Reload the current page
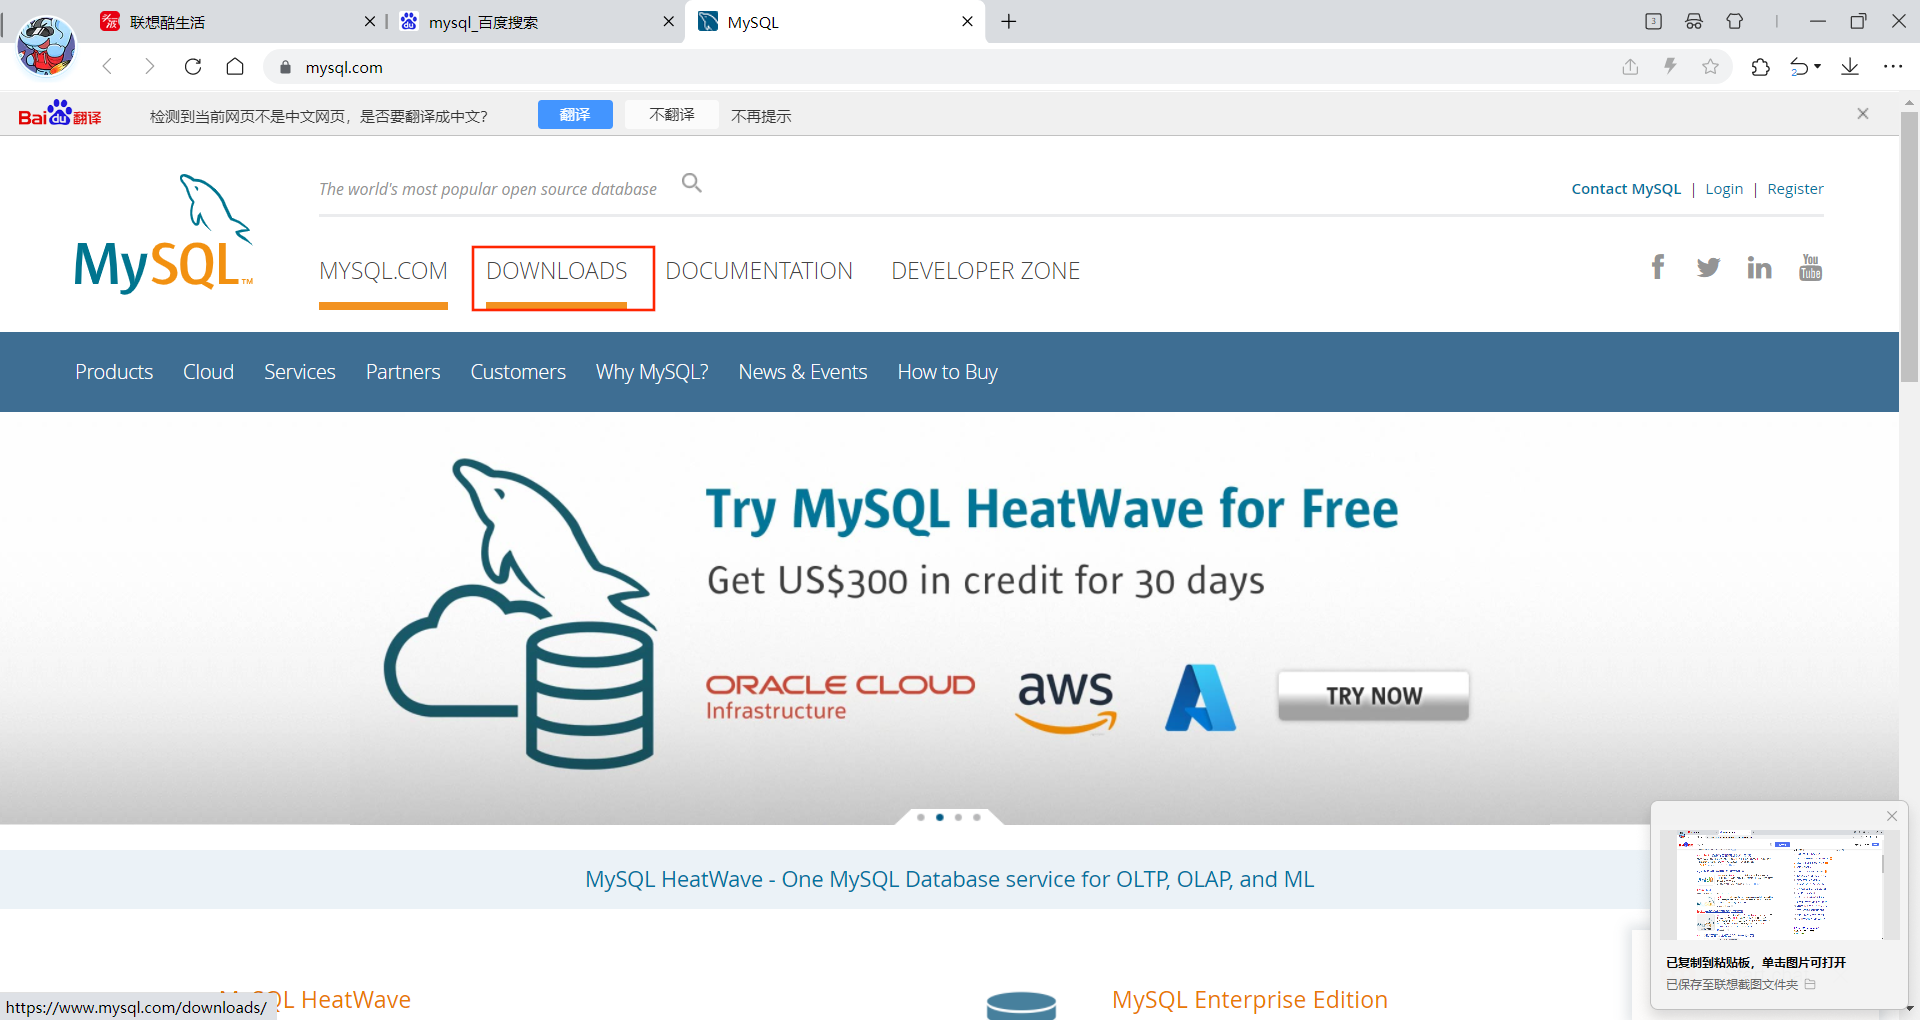Viewport: 1920px width, 1020px height. [193, 67]
